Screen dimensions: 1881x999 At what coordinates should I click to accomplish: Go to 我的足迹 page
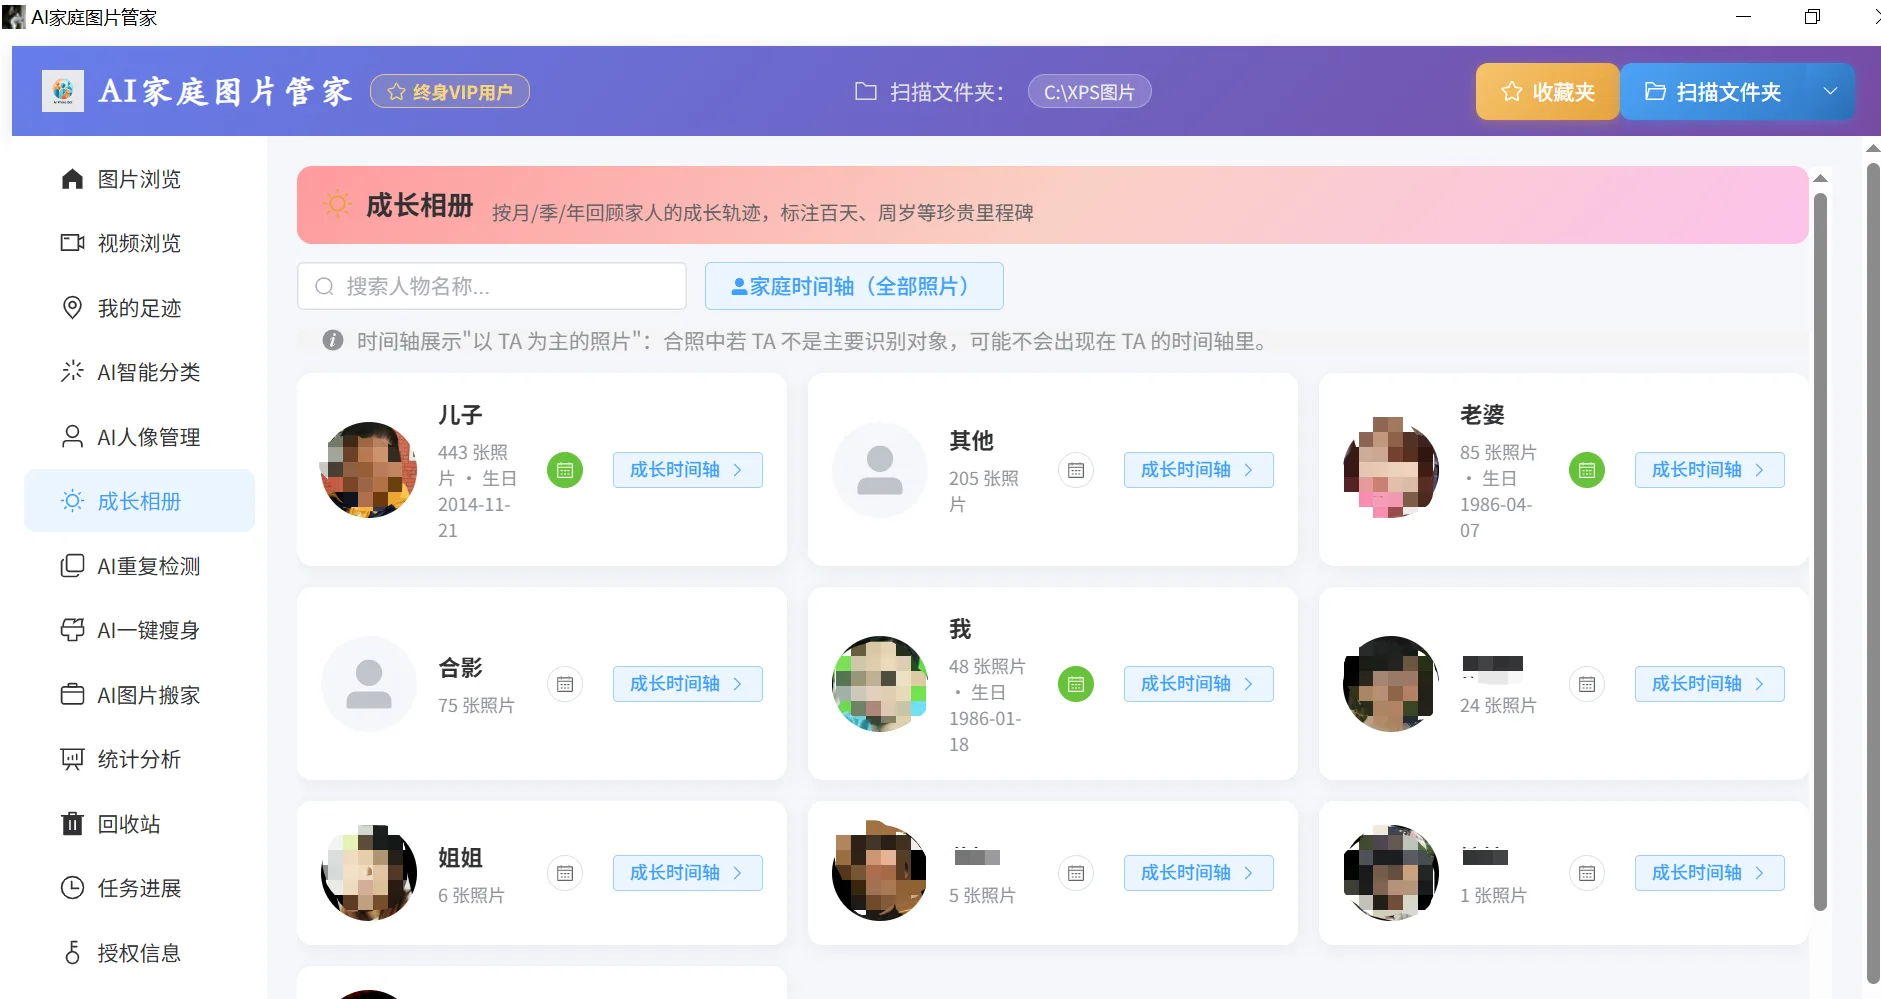(x=139, y=308)
